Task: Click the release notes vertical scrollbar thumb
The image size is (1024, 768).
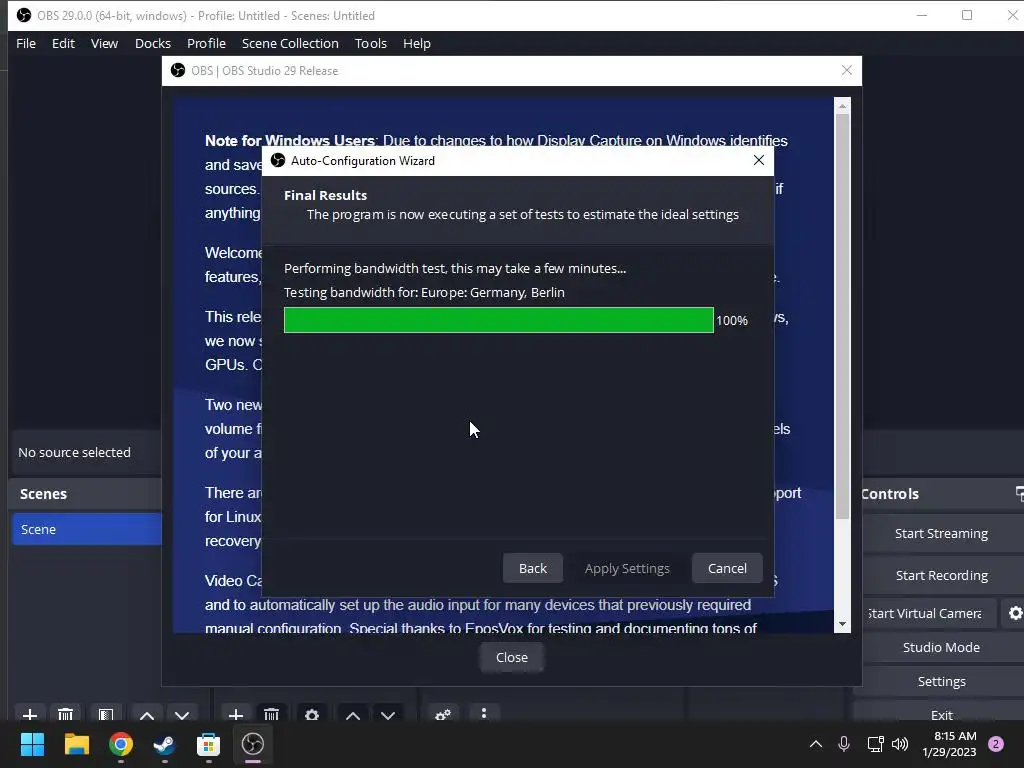Action: pos(842,317)
